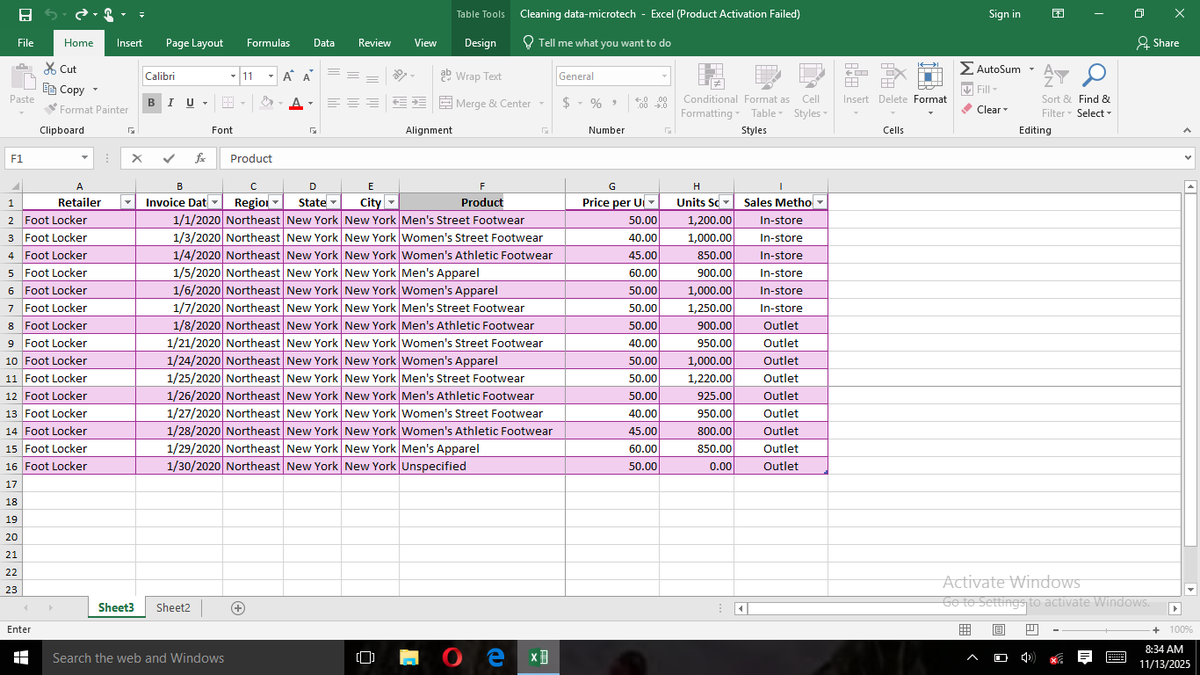Click the Paste clipboard icon
This screenshot has width=1200, height=675.
point(21,77)
